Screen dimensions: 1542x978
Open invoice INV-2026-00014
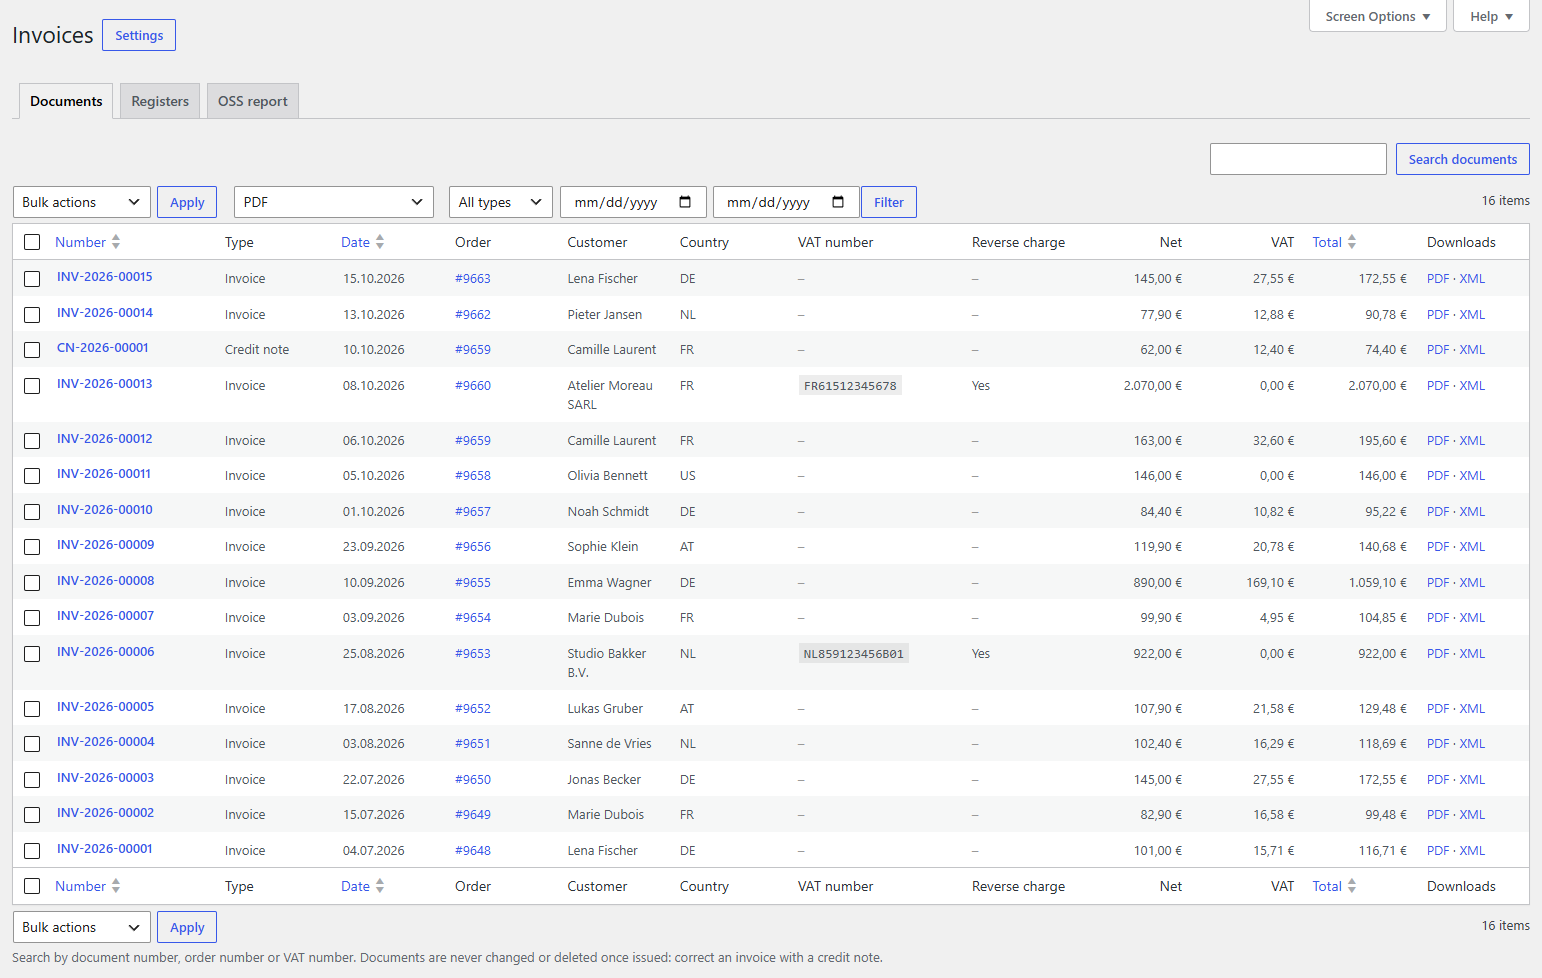105,313
